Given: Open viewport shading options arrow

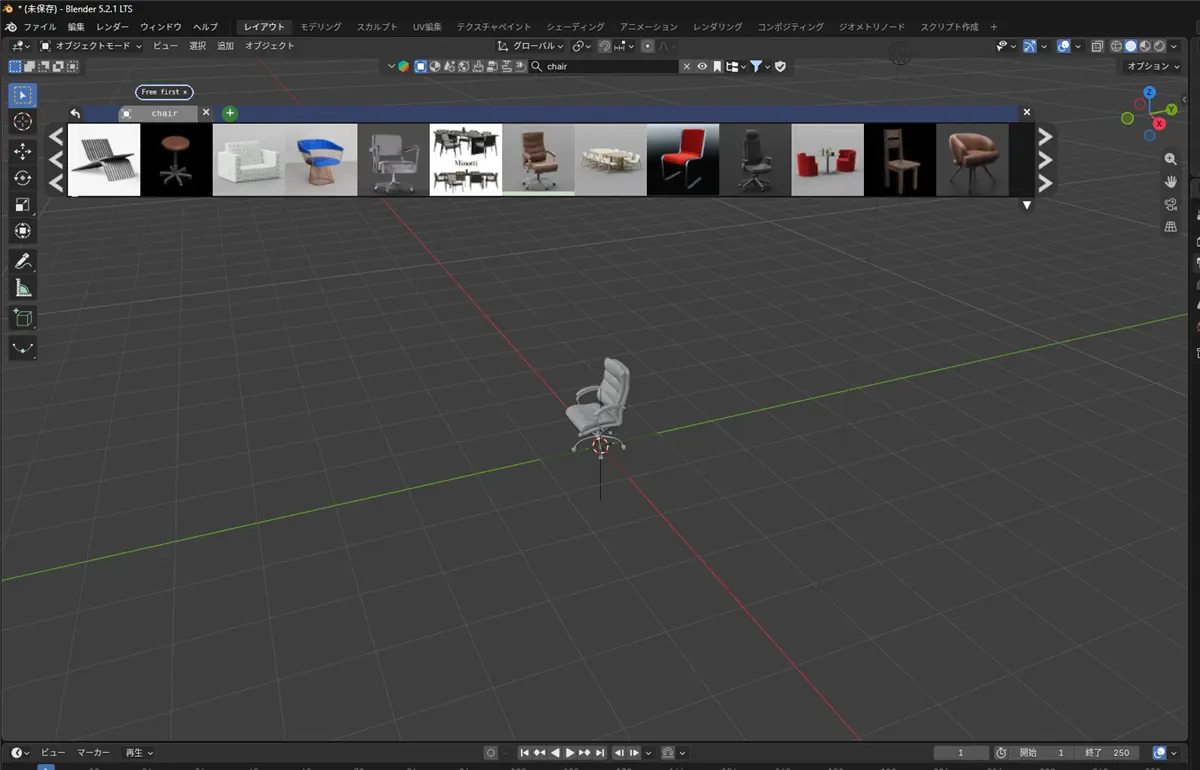Looking at the screenshot, I should point(1174,46).
